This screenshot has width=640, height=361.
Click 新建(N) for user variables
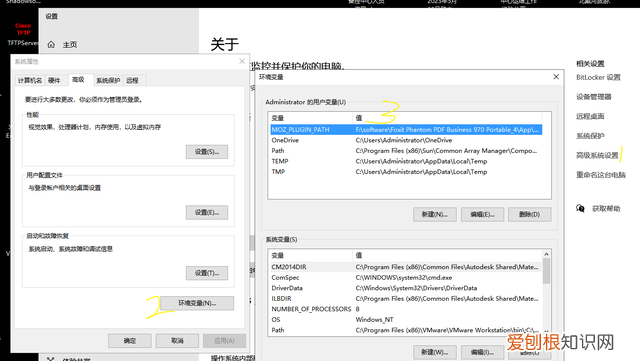(435, 214)
